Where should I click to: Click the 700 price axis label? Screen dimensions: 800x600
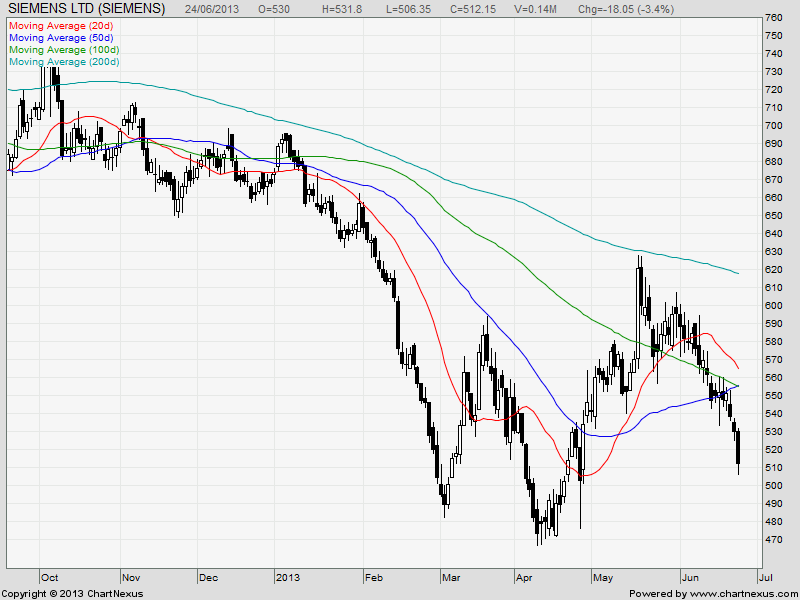click(x=774, y=126)
